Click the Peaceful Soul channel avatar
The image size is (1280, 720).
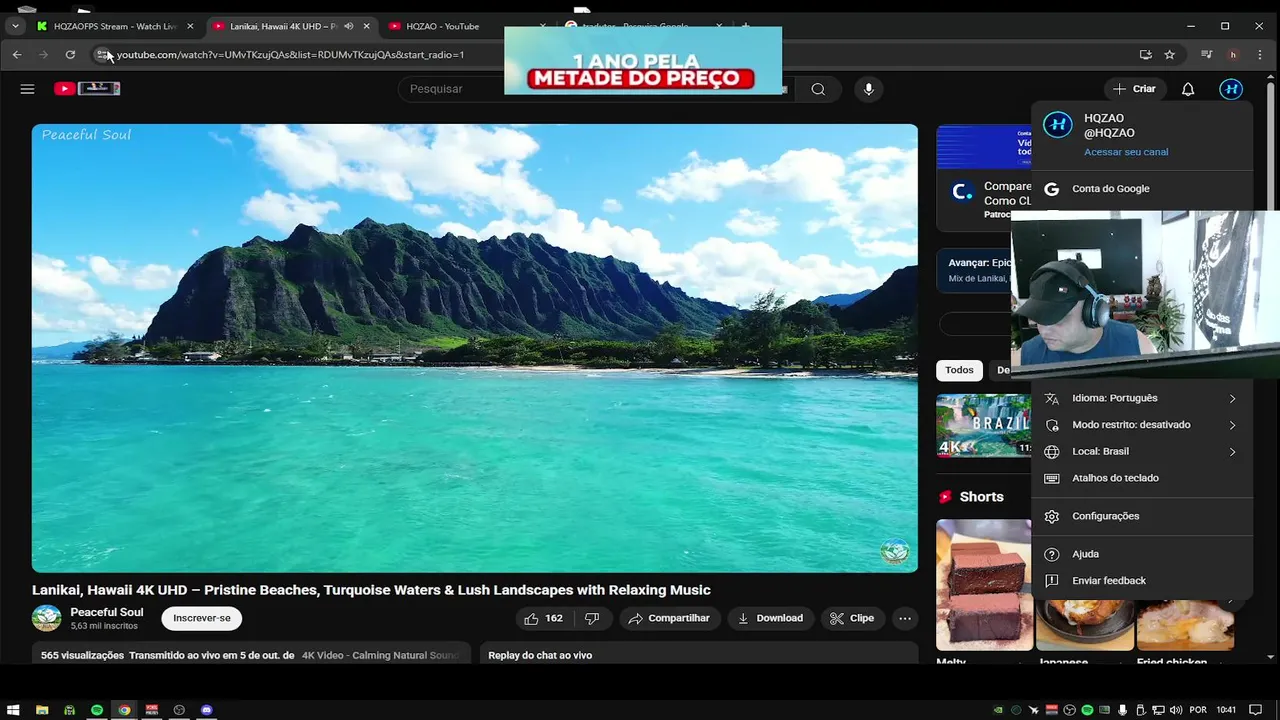click(x=46, y=618)
